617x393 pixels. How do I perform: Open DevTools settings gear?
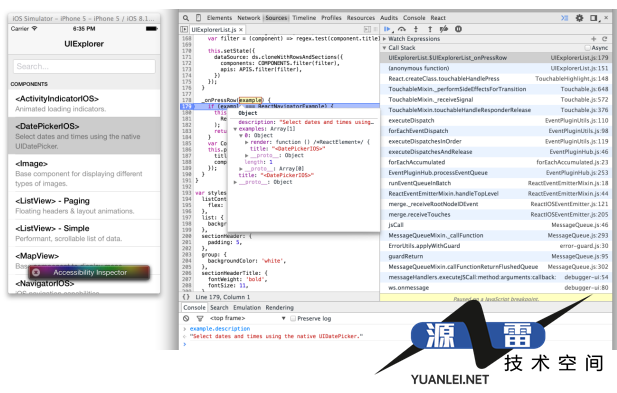(580, 18)
